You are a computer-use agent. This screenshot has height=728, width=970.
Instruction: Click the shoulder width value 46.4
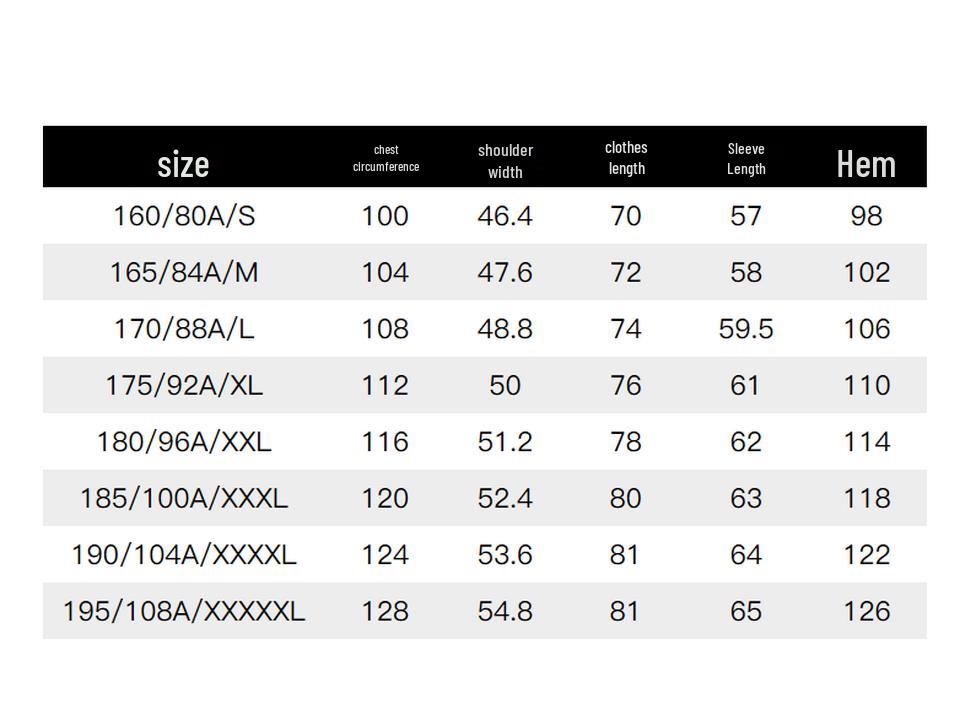pyautogui.click(x=505, y=216)
